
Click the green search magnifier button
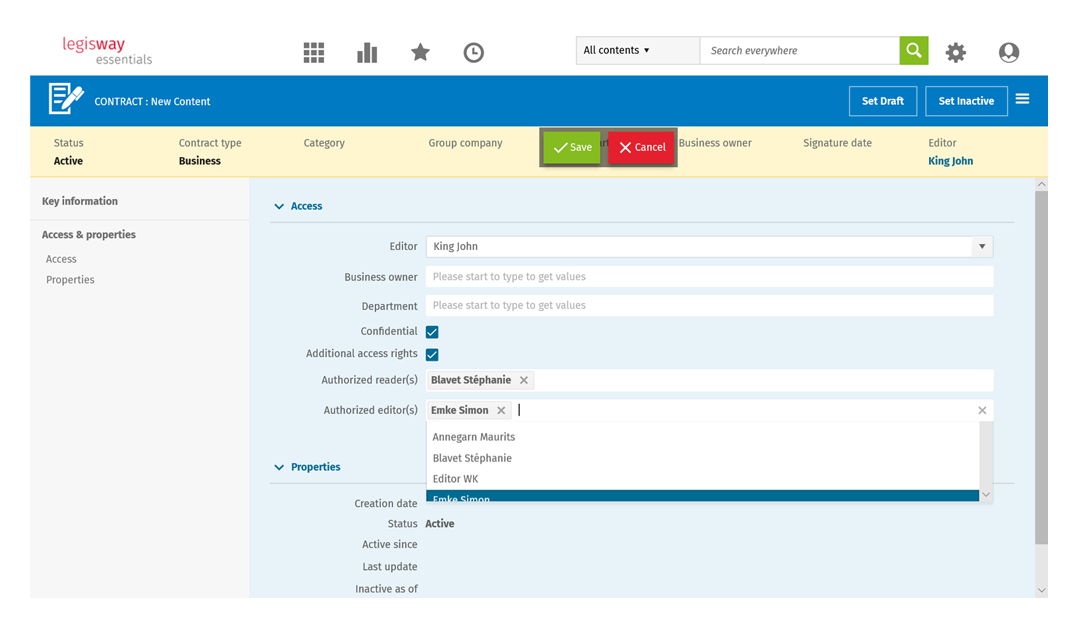(x=913, y=50)
